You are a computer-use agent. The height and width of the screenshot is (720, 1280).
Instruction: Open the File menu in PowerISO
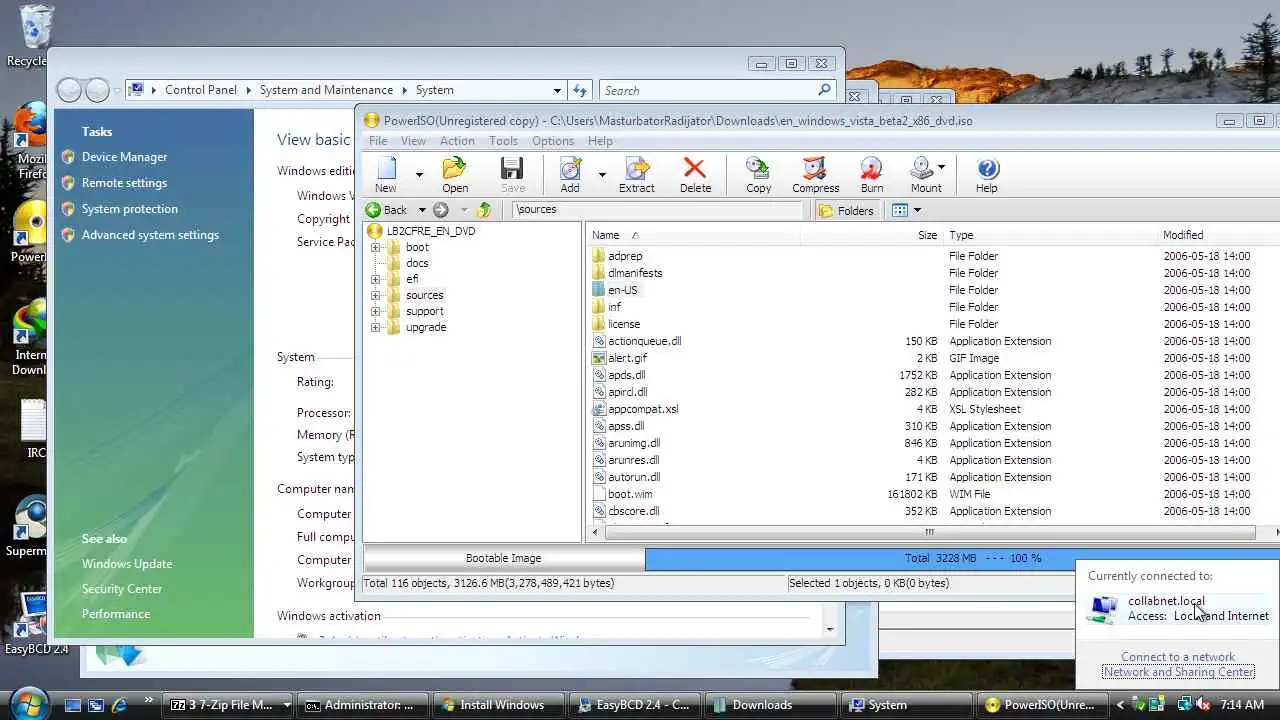(x=378, y=141)
